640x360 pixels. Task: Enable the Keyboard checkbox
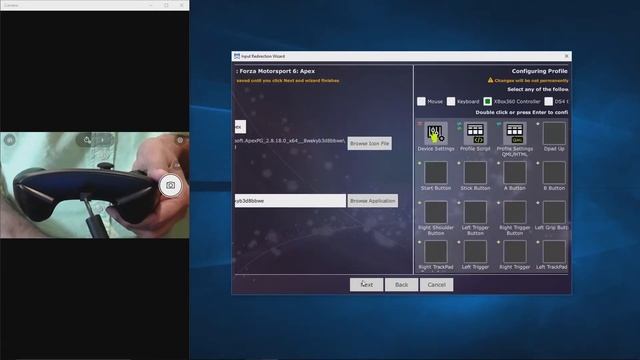[451, 101]
